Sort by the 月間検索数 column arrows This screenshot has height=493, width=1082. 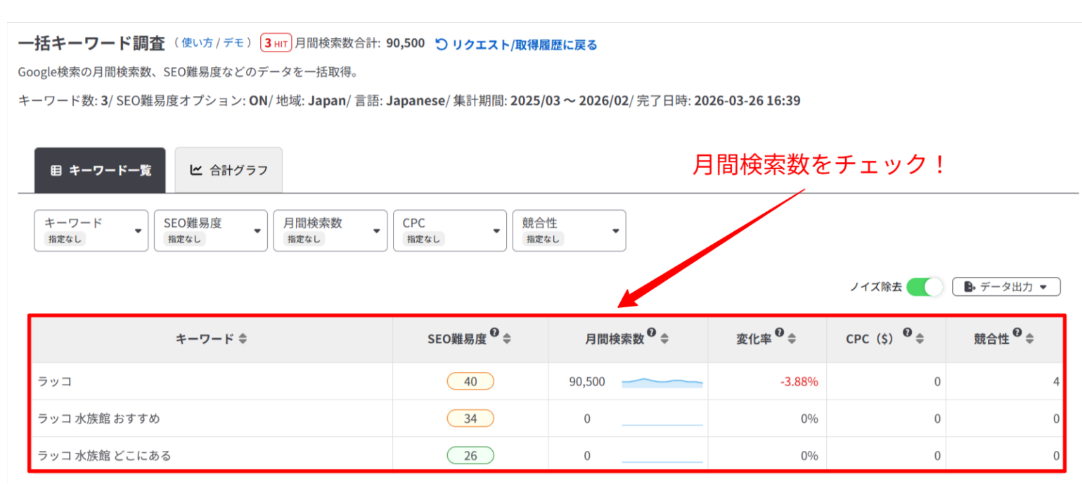(x=665, y=339)
